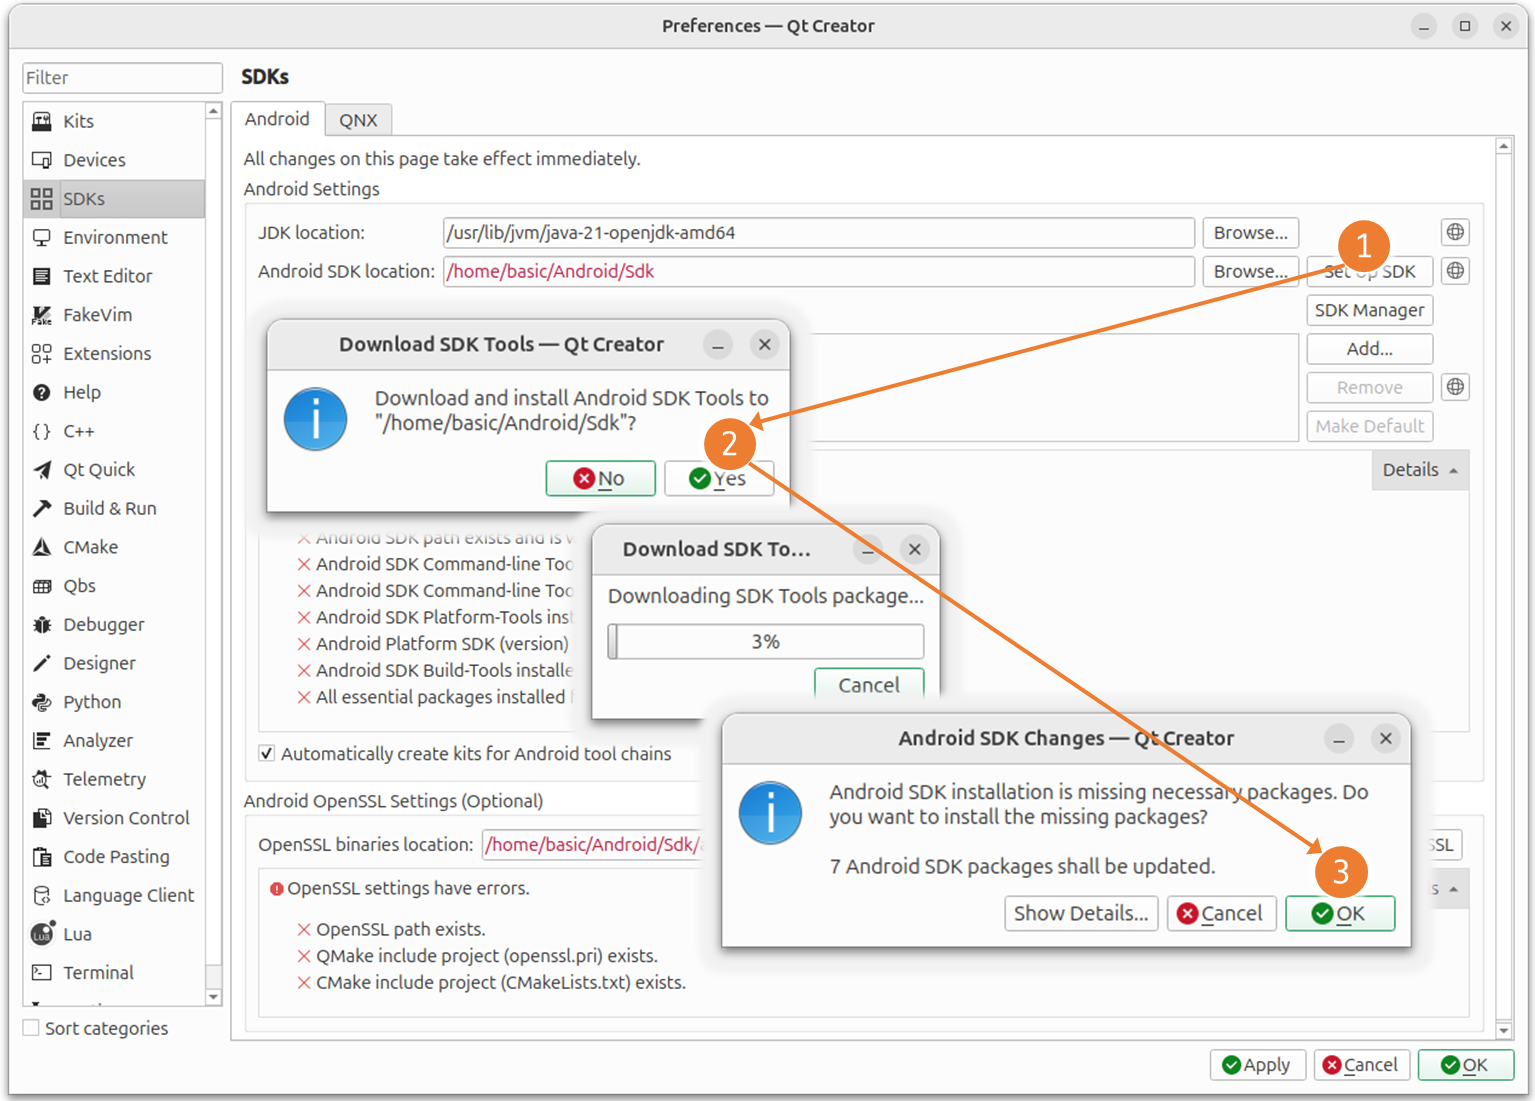Click the globe icon beside JDK location
This screenshot has height=1101, width=1535.
(x=1455, y=232)
